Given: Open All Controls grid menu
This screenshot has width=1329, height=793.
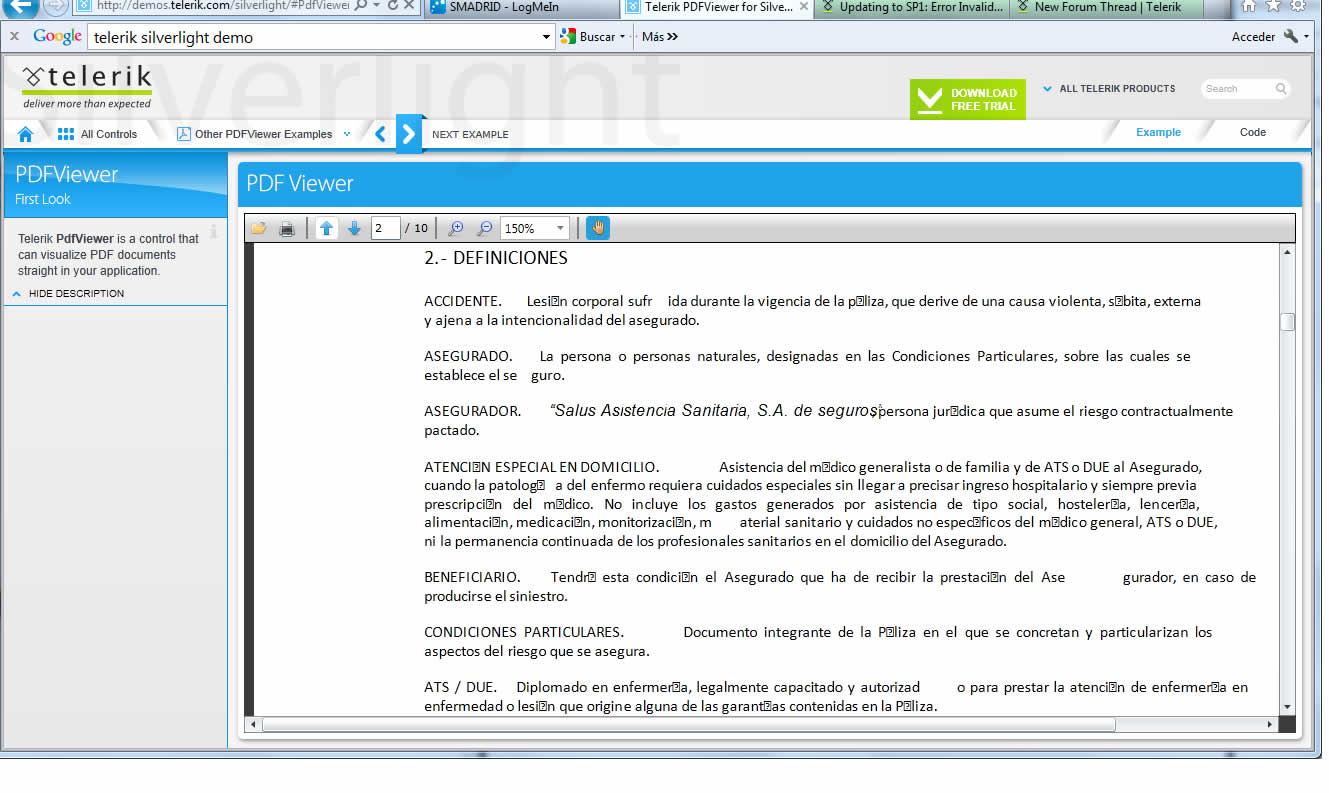Looking at the screenshot, I should [x=97, y=134].
